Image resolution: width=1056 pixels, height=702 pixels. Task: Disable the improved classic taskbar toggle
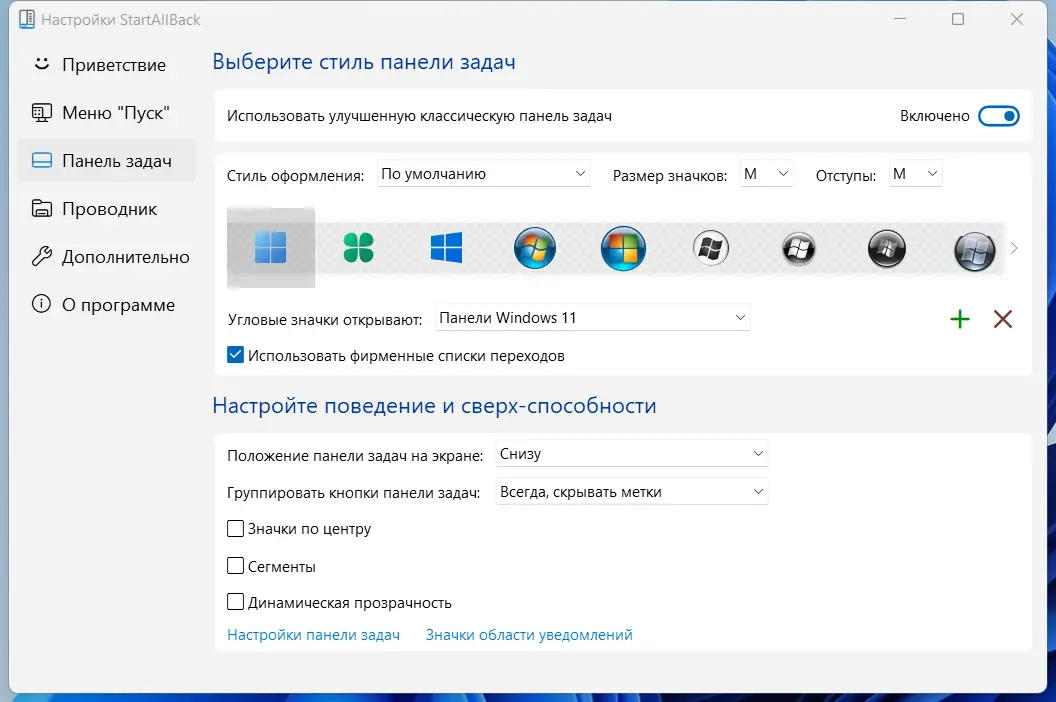pos(999,116)
